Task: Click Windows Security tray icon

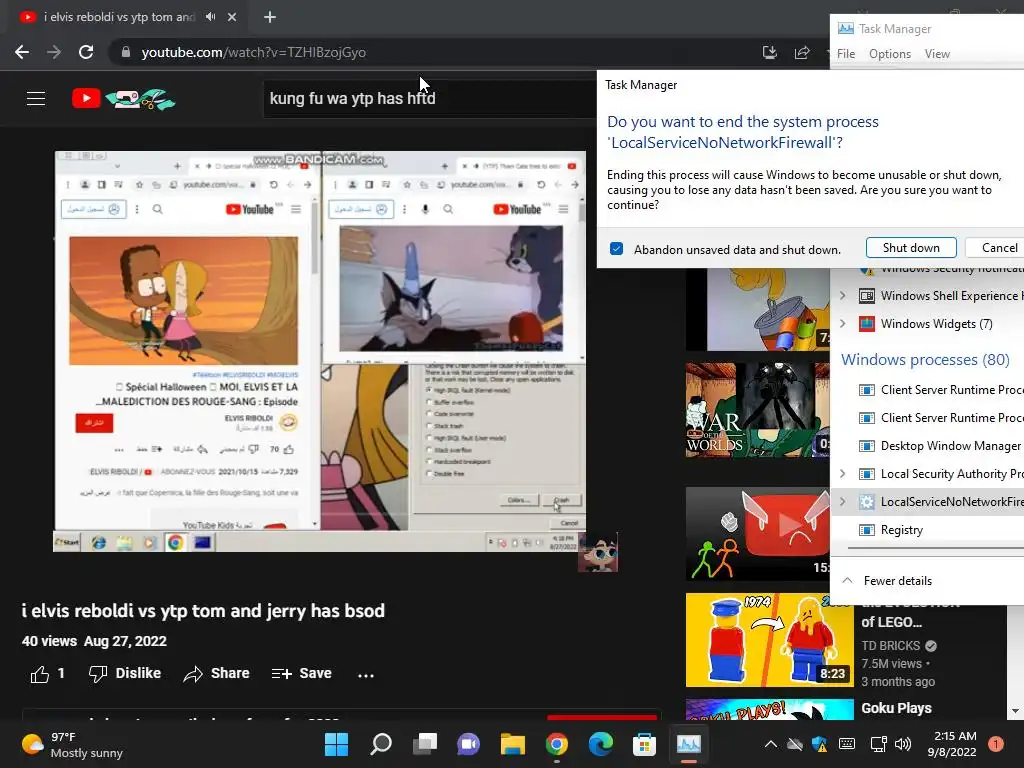Action: [x=820, y=744]
